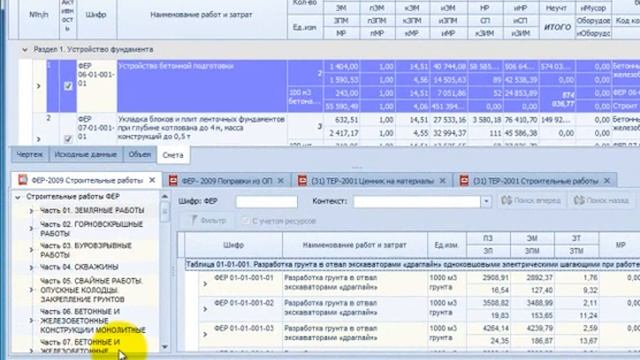Toggle activity checkbox for ФЕР 06-01-001-01 row
The width and height of the screenshot is (640, 360).
point(68,86)
